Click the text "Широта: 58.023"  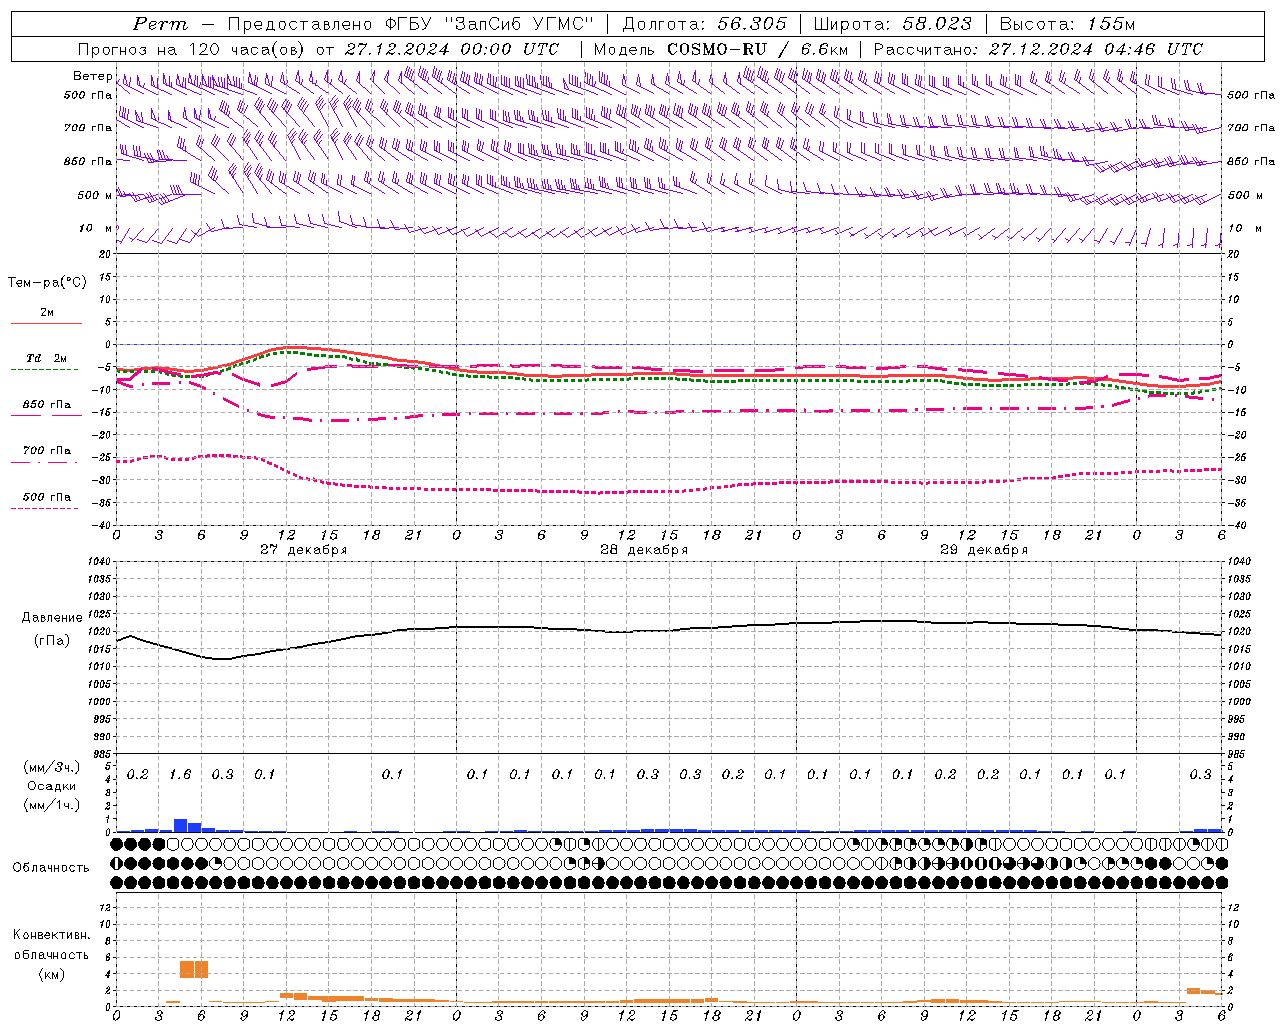(893, 24)
